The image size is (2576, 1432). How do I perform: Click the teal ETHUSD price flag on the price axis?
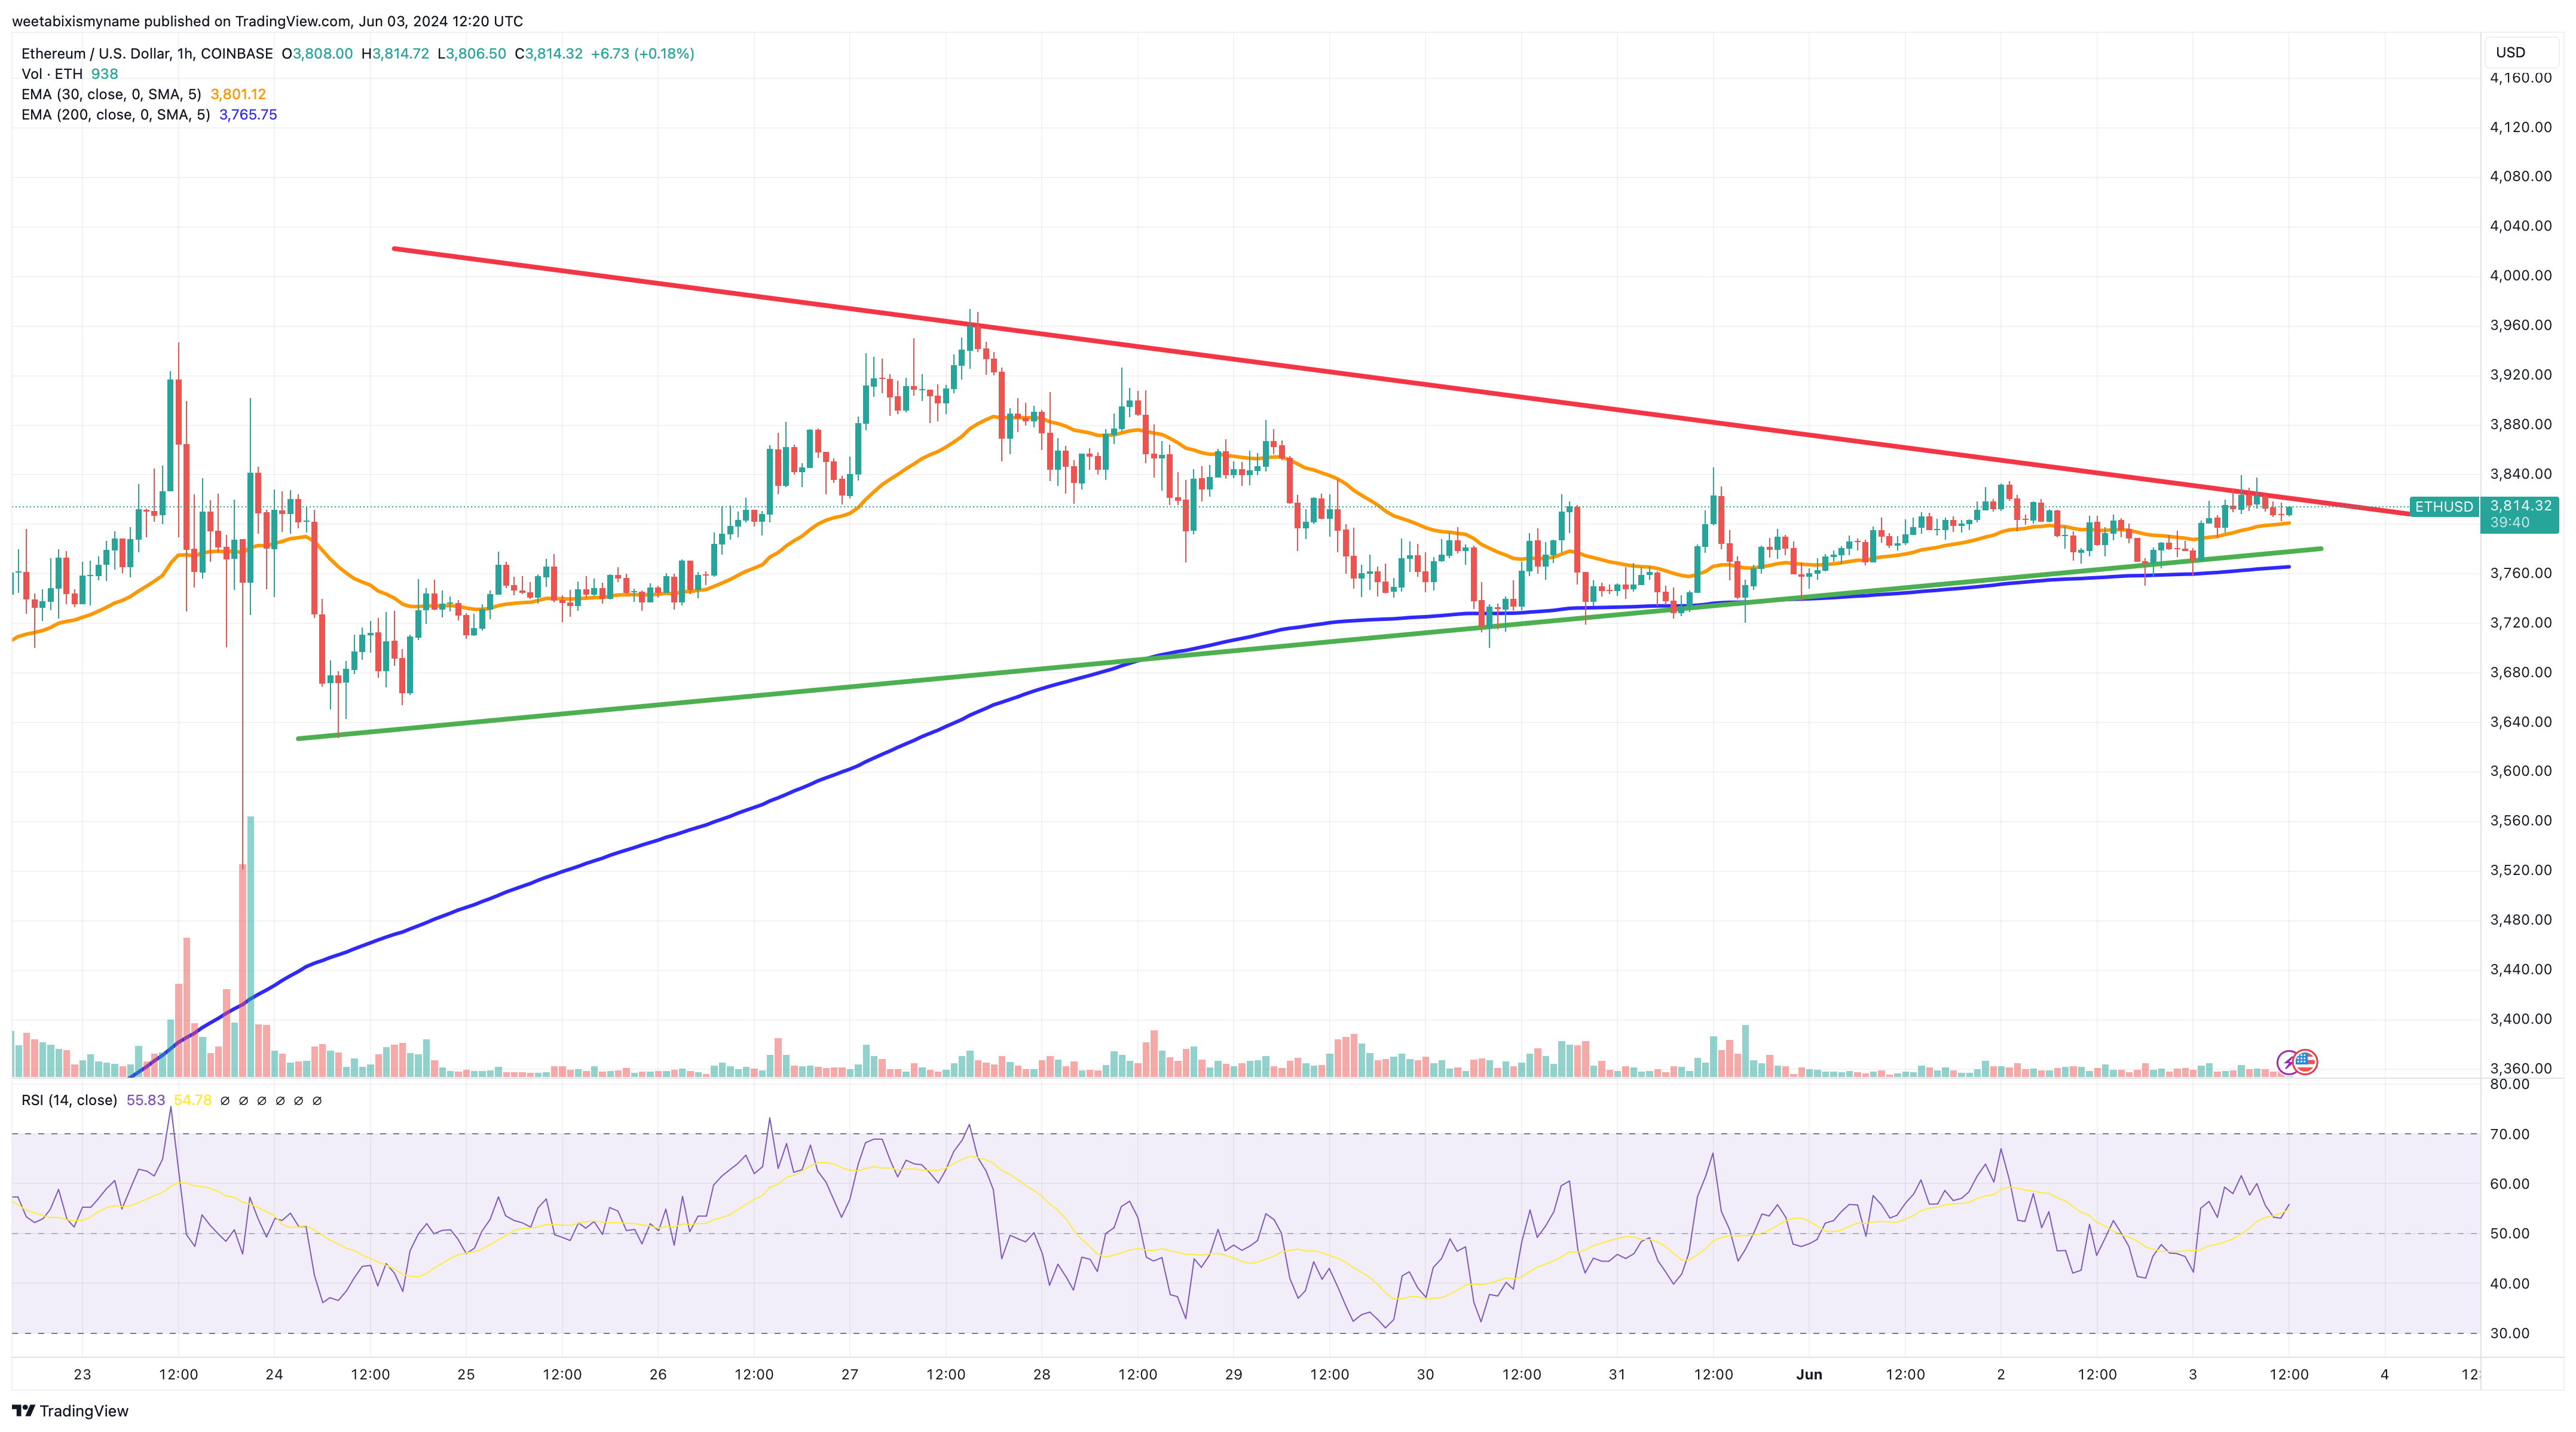click(2445, 507)
